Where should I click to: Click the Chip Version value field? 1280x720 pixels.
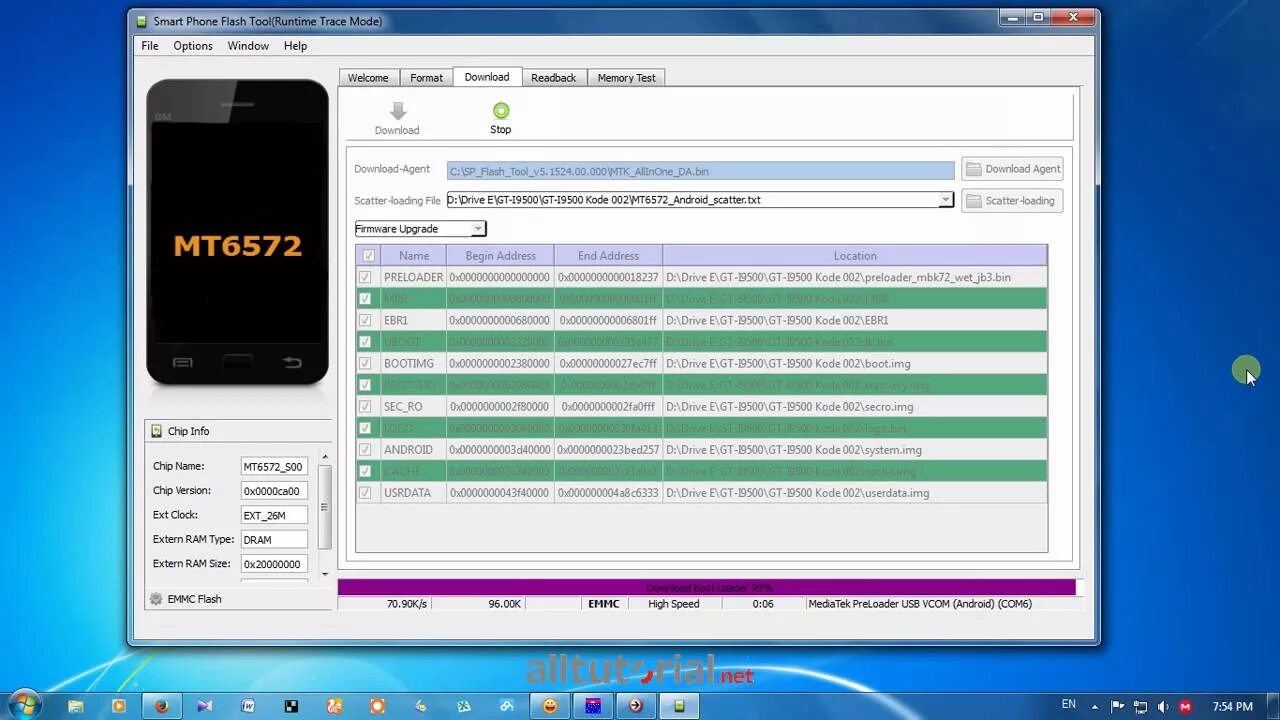pos(274,491)
